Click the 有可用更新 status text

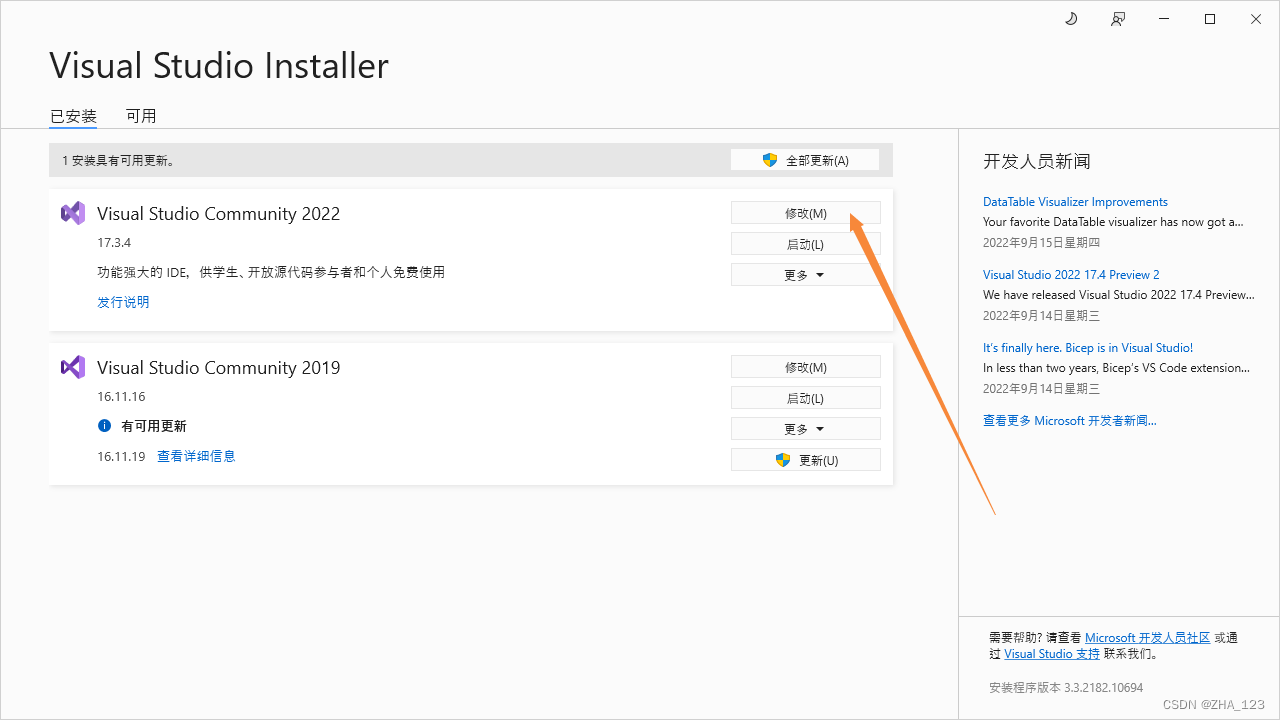pos(154,426)
